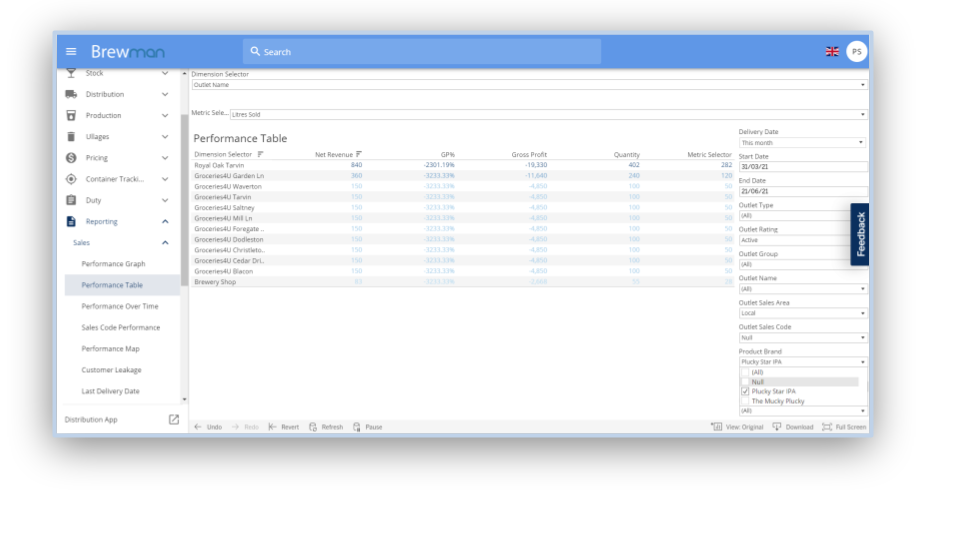Click the Ullages trash icon

[x=71, y=137]
